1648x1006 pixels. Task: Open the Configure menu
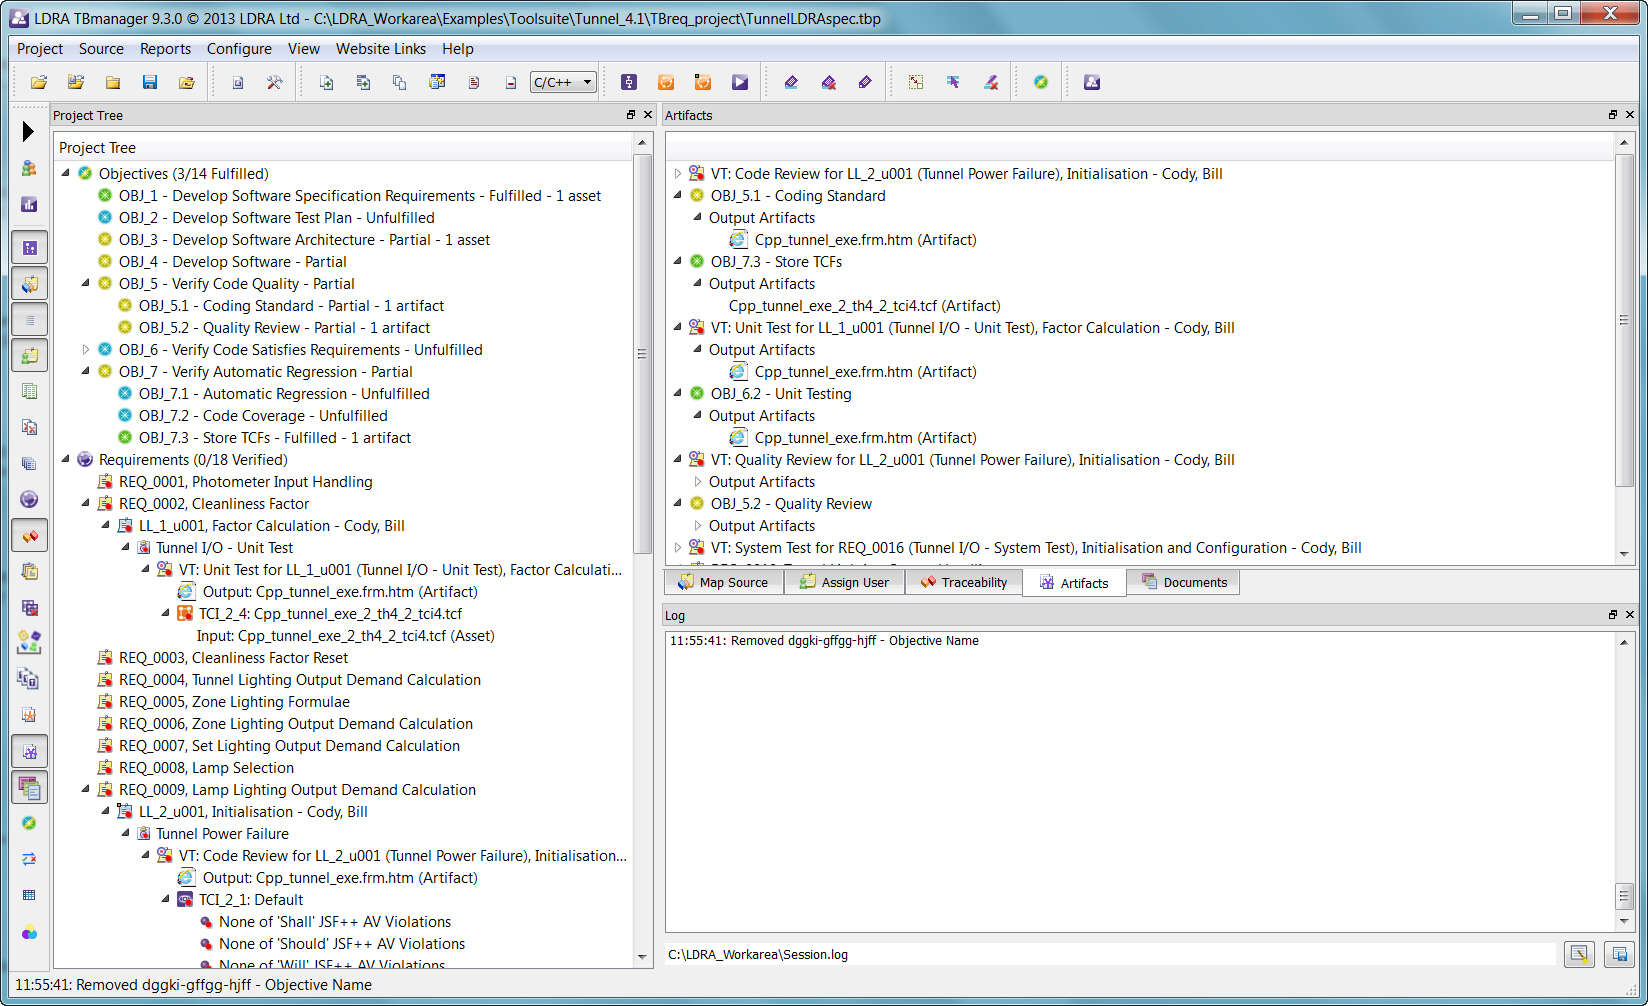coord(239,49)
